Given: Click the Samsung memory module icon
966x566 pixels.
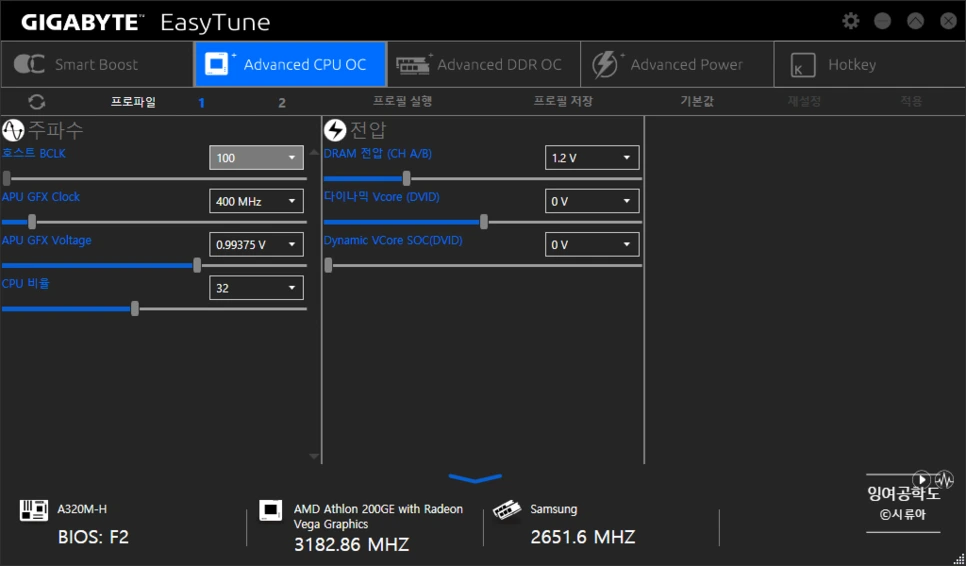Looking at the screenshot, I should click(507, 511).
